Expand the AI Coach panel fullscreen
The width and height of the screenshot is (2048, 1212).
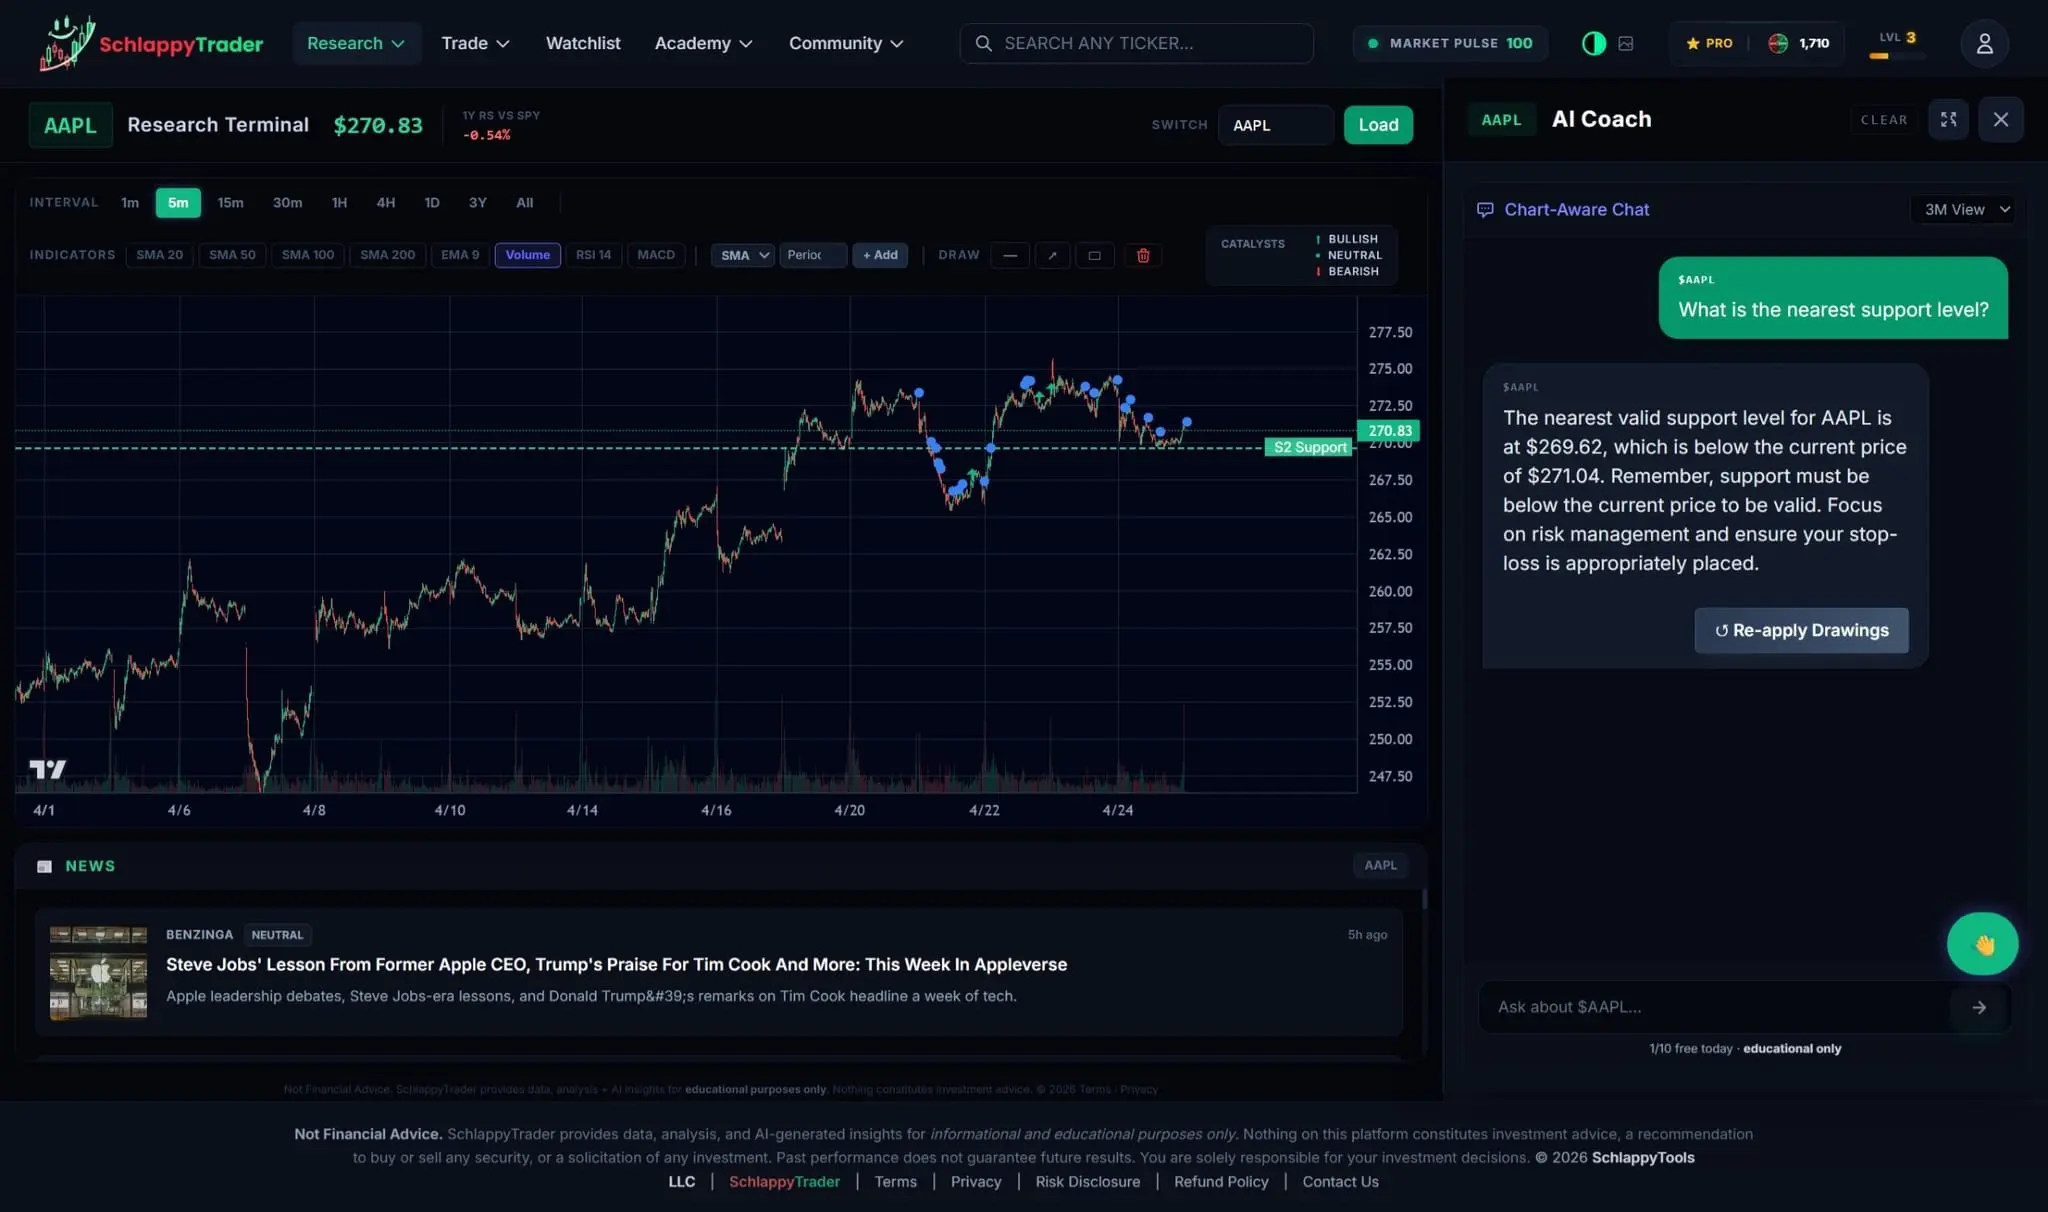1948,119
